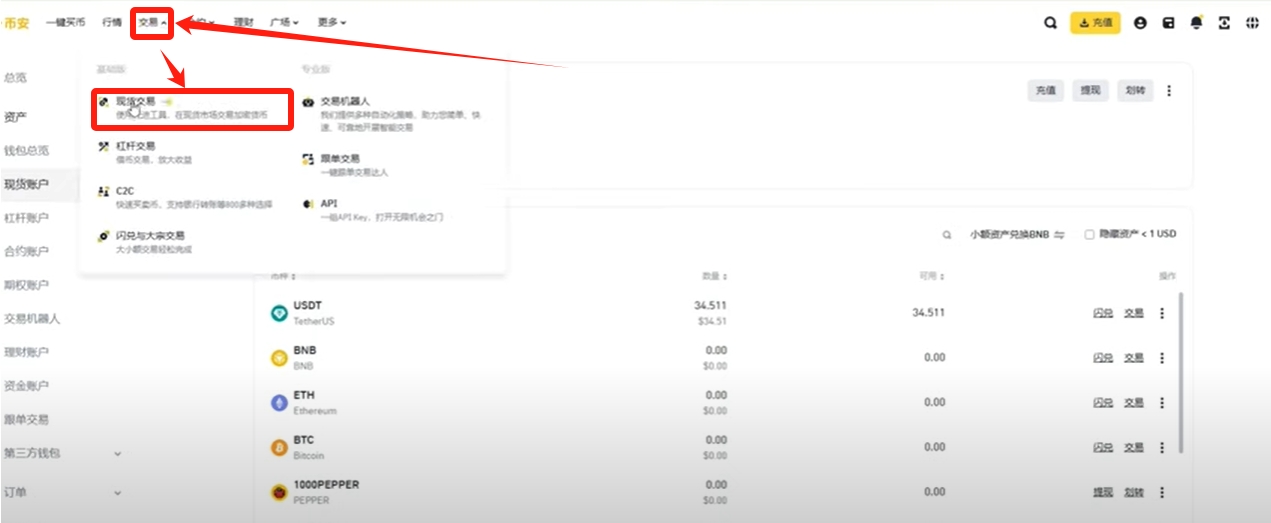1271x523 pixels.
Task: Click the BNB coin icon
Action: click(x=279, y=358)
